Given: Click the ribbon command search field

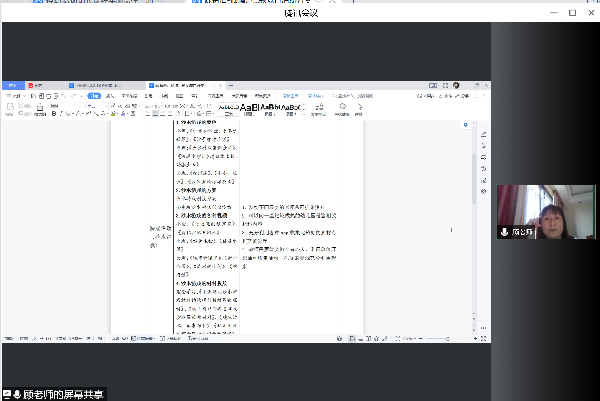Looking at the screenshot, I should coord(353,96).
